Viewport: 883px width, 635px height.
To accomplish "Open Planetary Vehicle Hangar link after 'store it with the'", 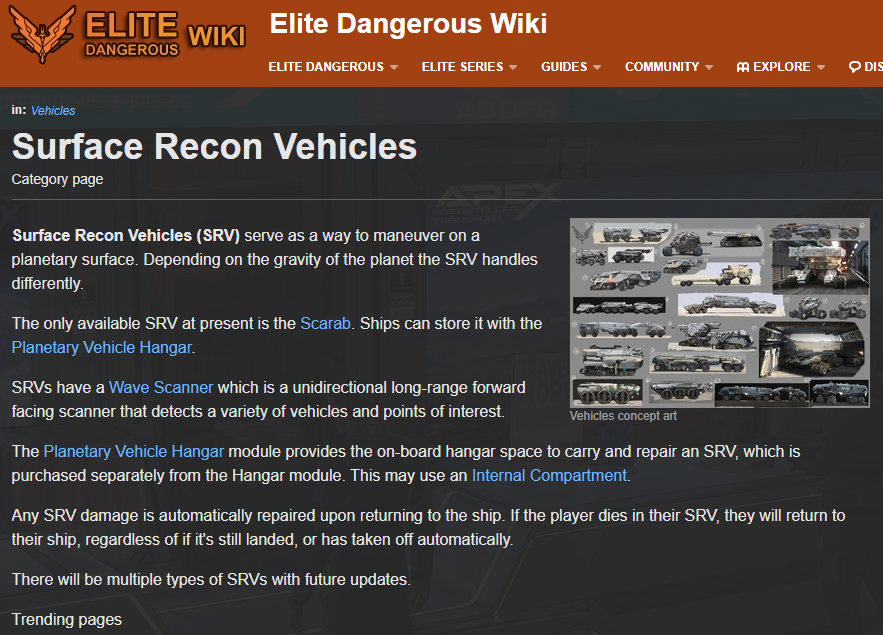I will [x=102, y=348].
